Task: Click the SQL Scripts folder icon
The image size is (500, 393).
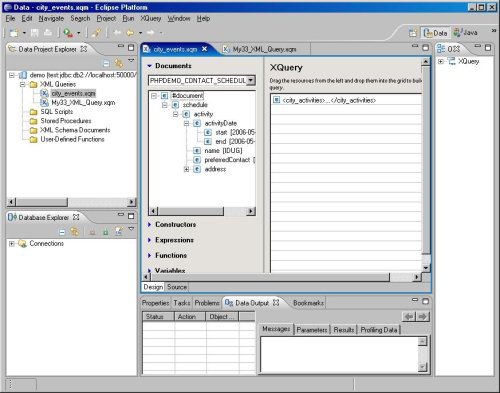Action: click(33, 112)
